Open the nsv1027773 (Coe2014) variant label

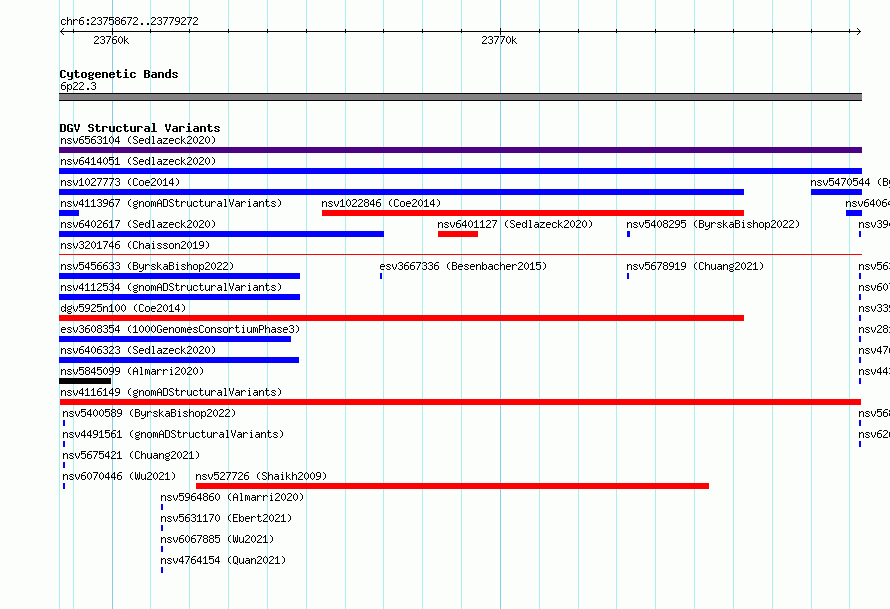point(120,182)
